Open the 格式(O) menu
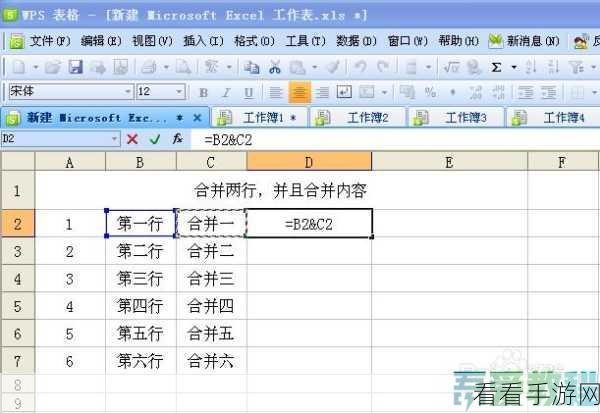 click(x=254, y=41)
